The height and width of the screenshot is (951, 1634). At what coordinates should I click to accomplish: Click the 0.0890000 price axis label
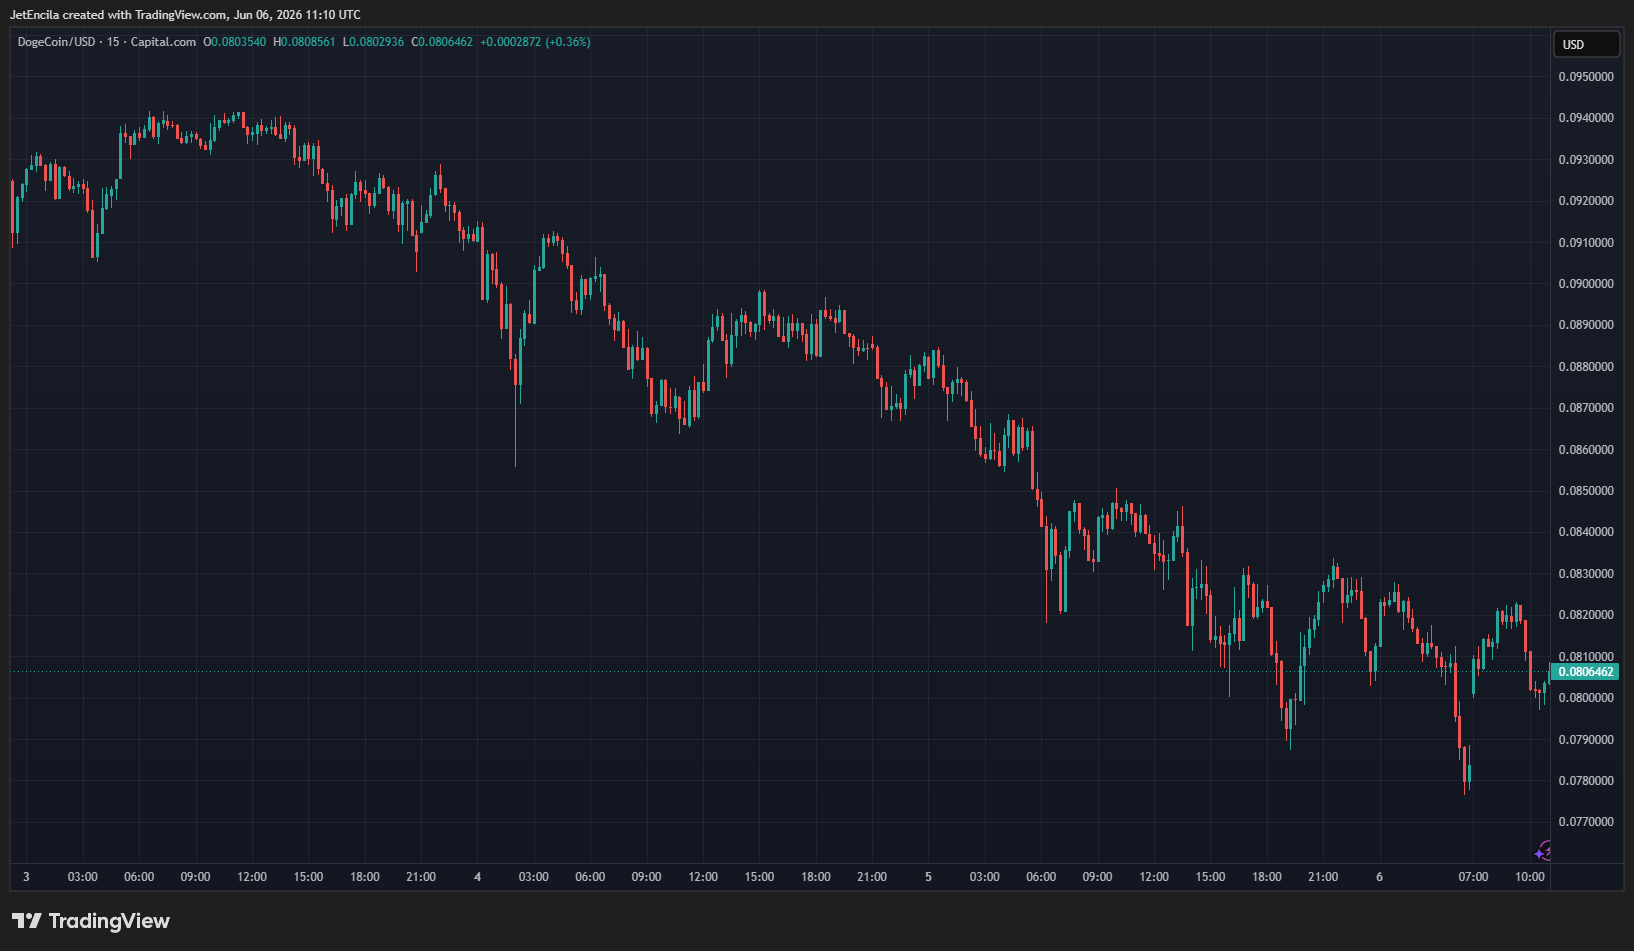coord(1586,325)
